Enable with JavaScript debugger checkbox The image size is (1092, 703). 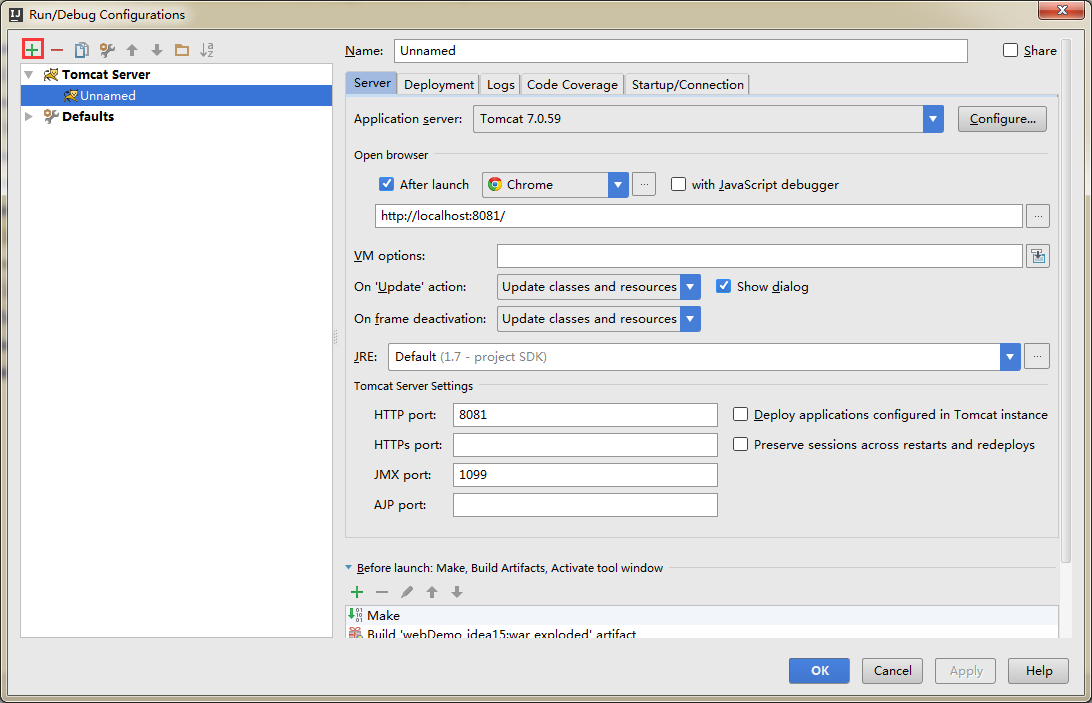click(x=678, y=184)
